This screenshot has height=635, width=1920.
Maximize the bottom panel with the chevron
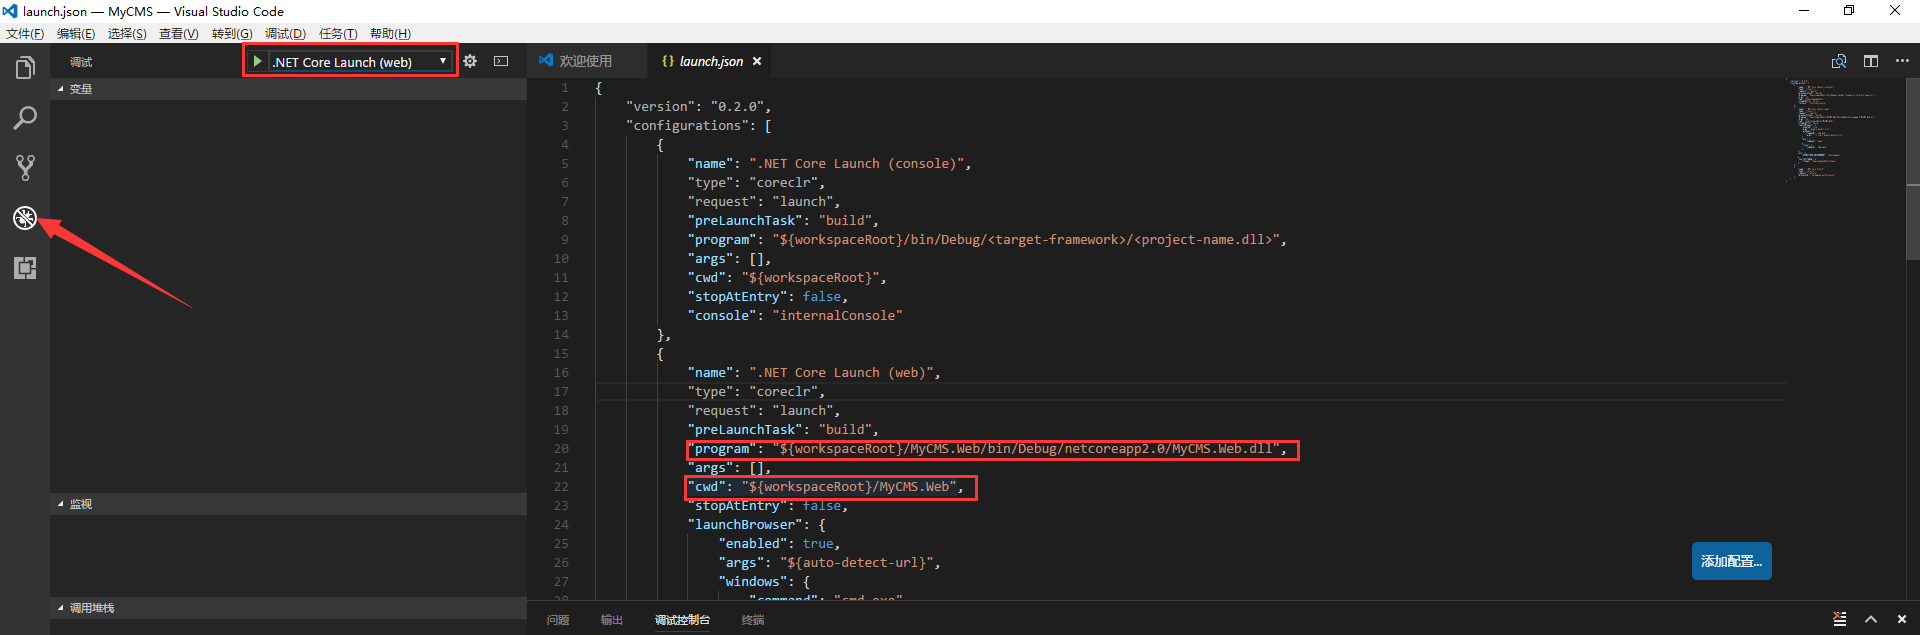click(1871, 619)
